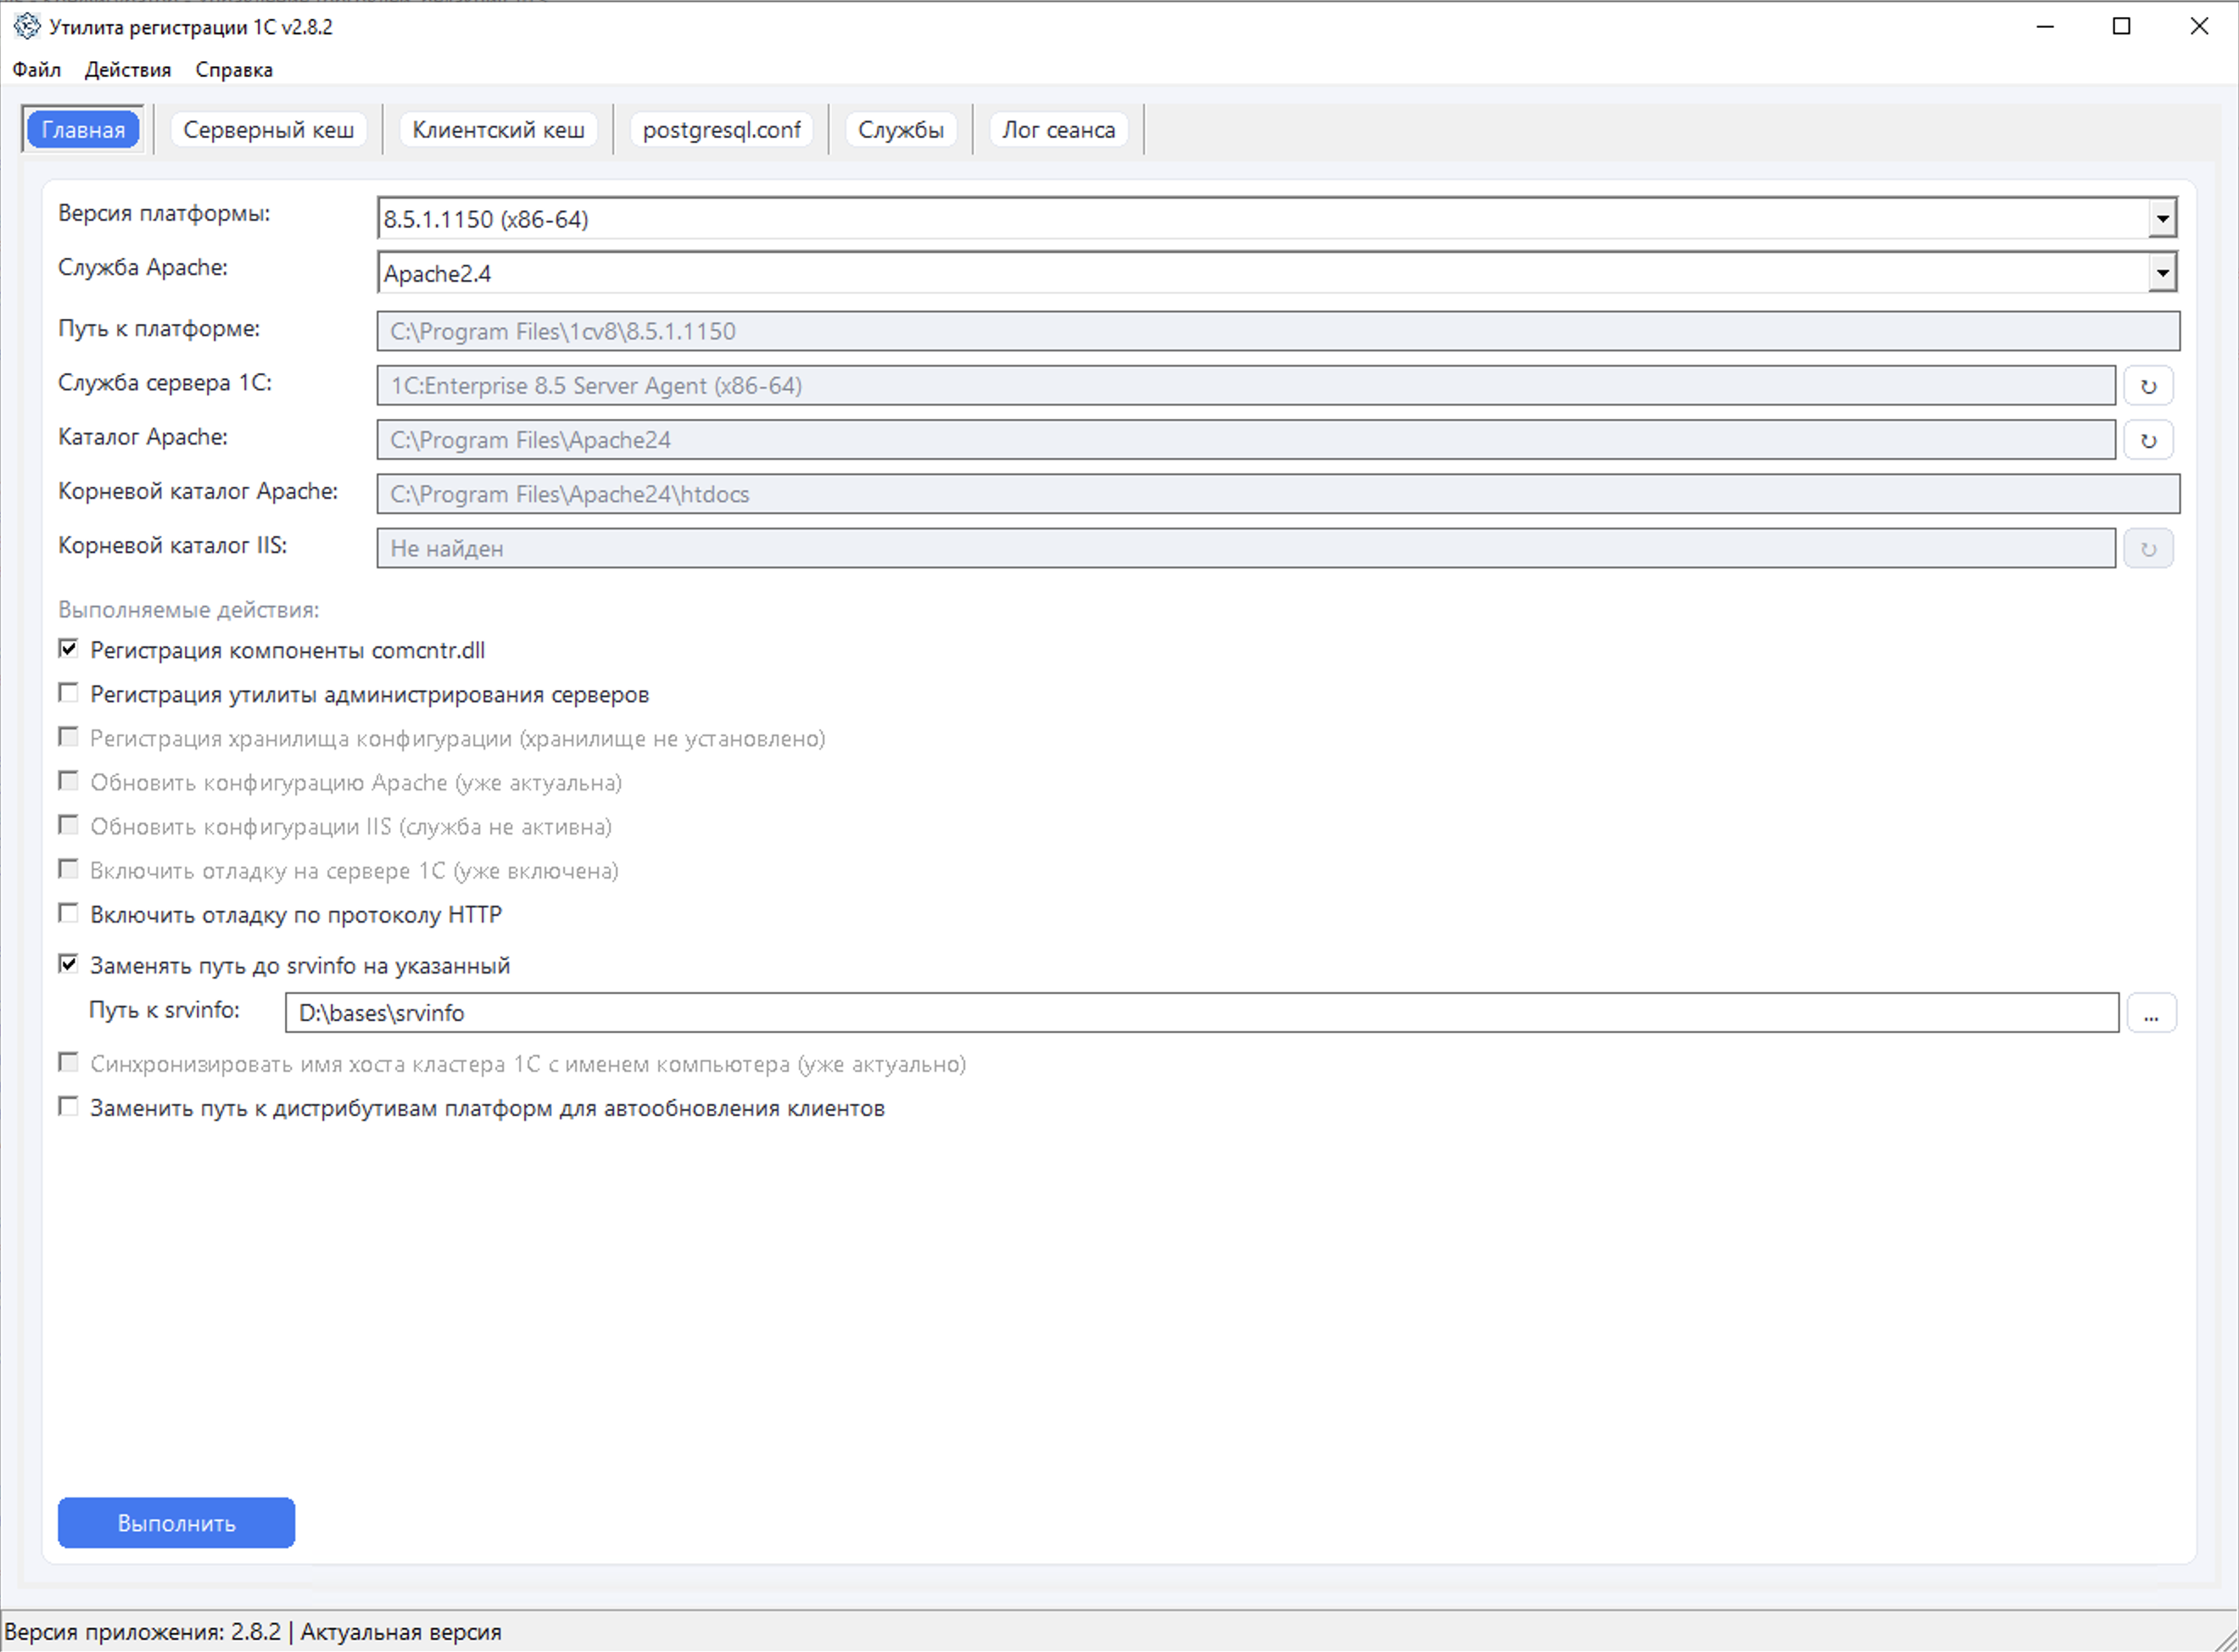The width and height of the screenshot is (2239, 1652).
Task: Refresh the 1C server service field
Action: 2147,386
